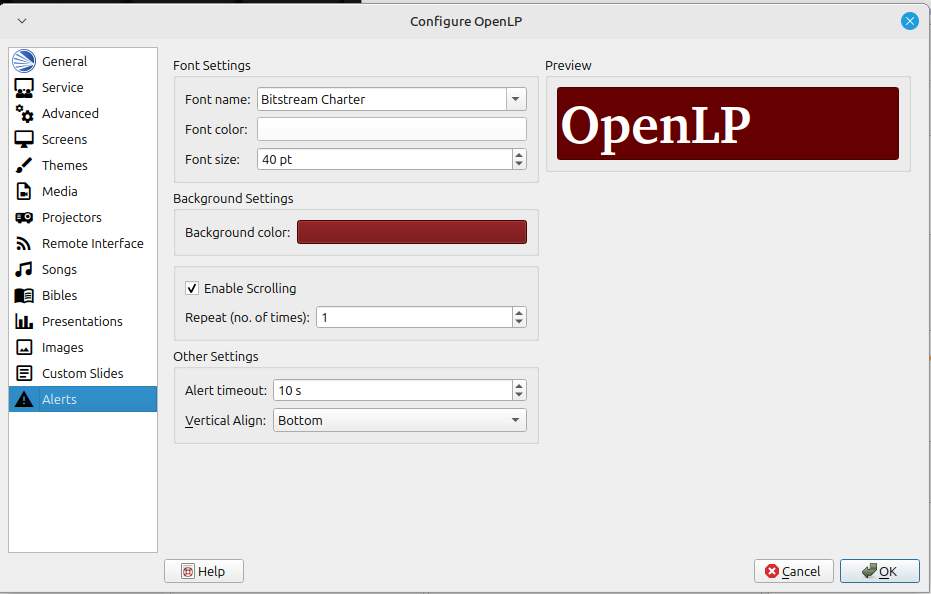Open the Vertical Align dropdown
The width and height of the screenshot is (931, 594).
[x=516, y=421]
